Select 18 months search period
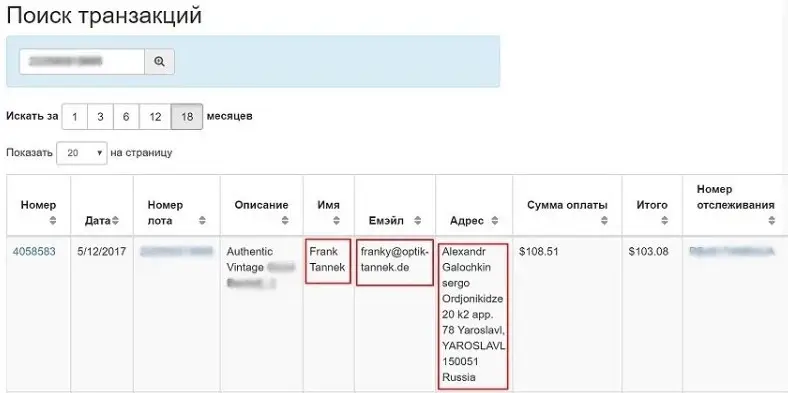Viewport: 788px width, 393px height. [187, 117]
